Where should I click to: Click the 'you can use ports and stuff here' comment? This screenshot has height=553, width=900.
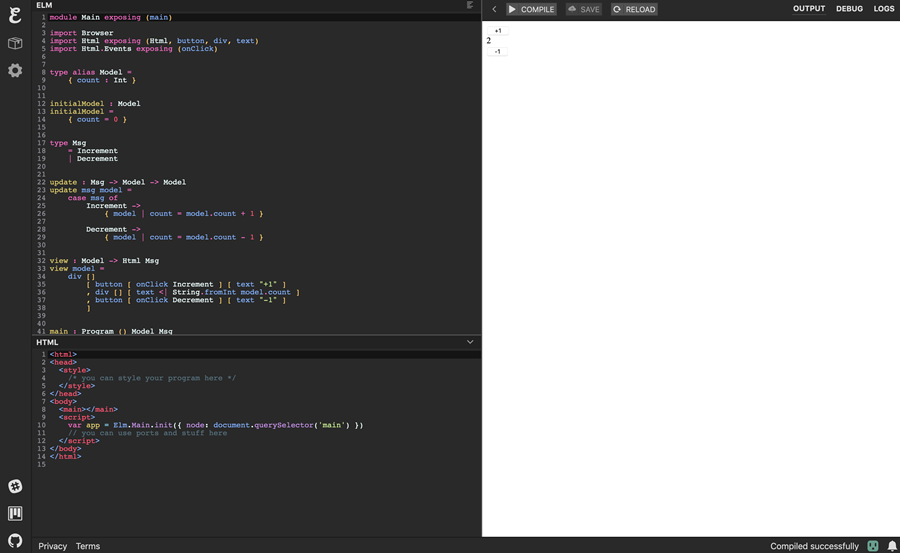click(x=148, y=433)
